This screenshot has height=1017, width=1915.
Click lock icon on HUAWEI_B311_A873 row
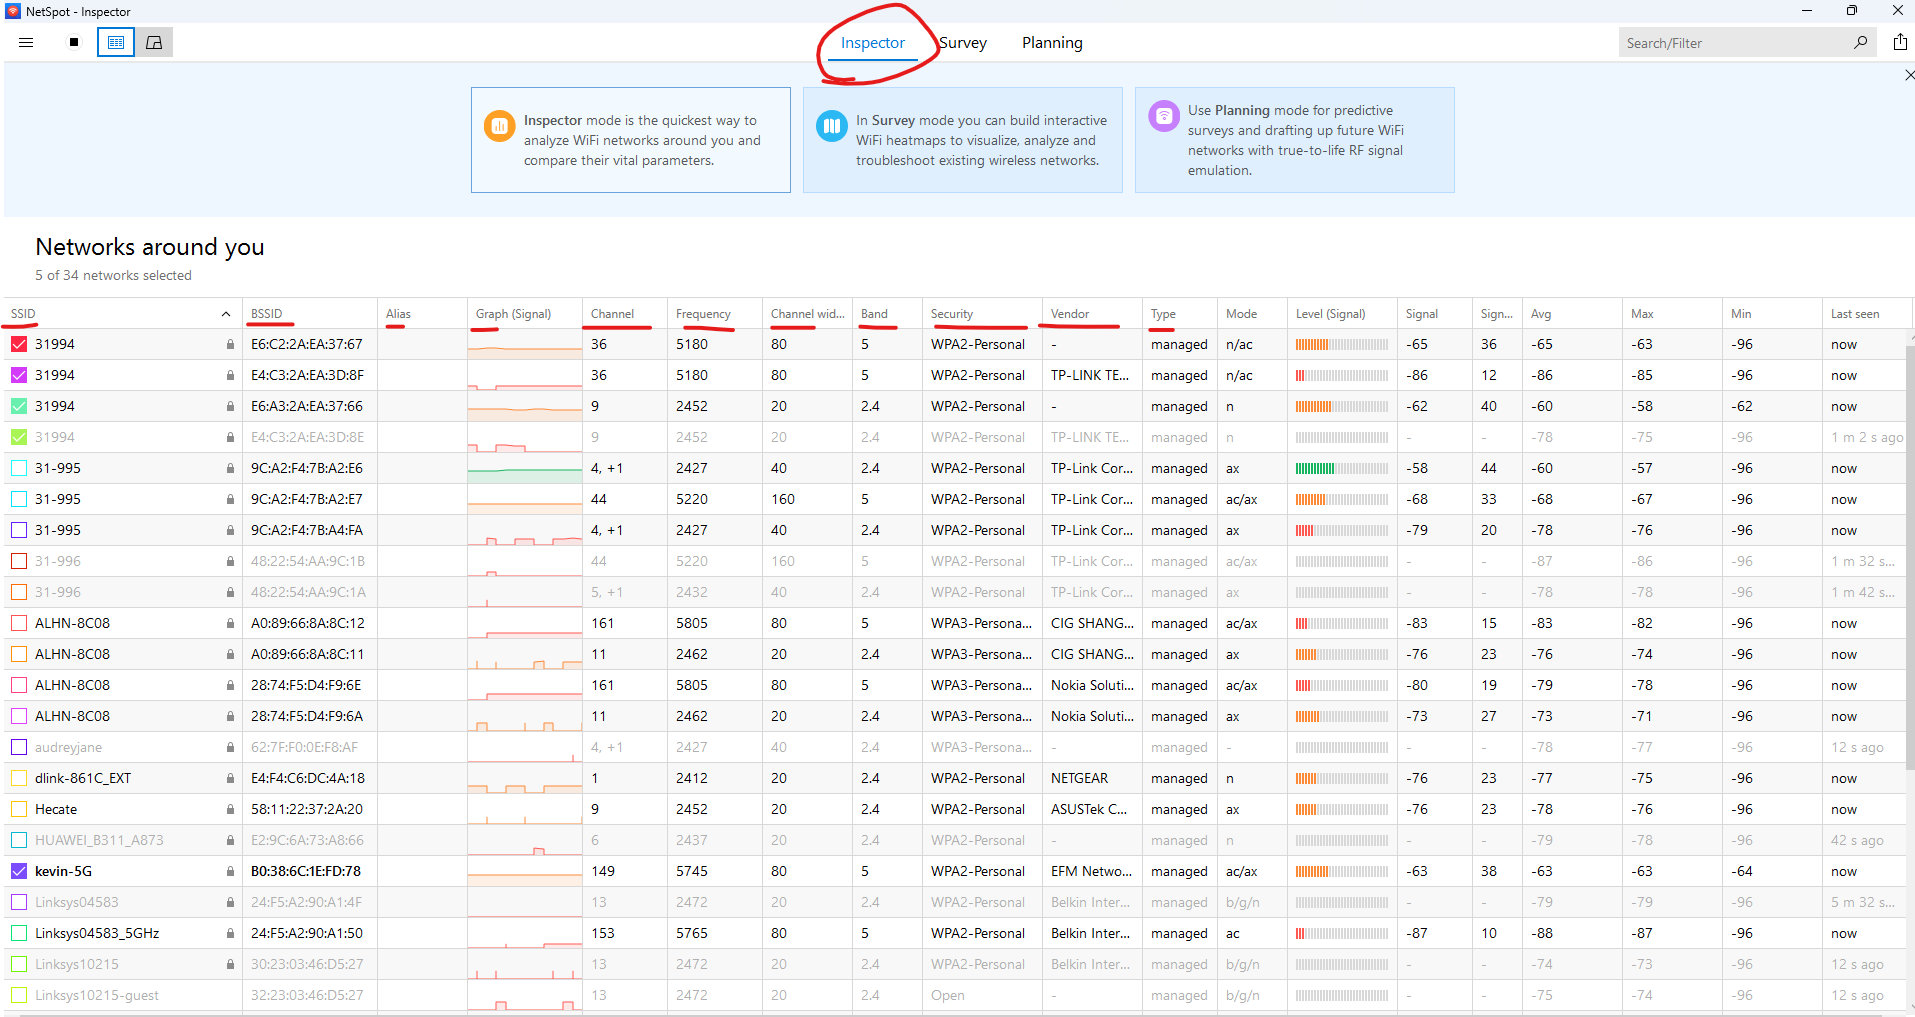[x=230, y=840]
